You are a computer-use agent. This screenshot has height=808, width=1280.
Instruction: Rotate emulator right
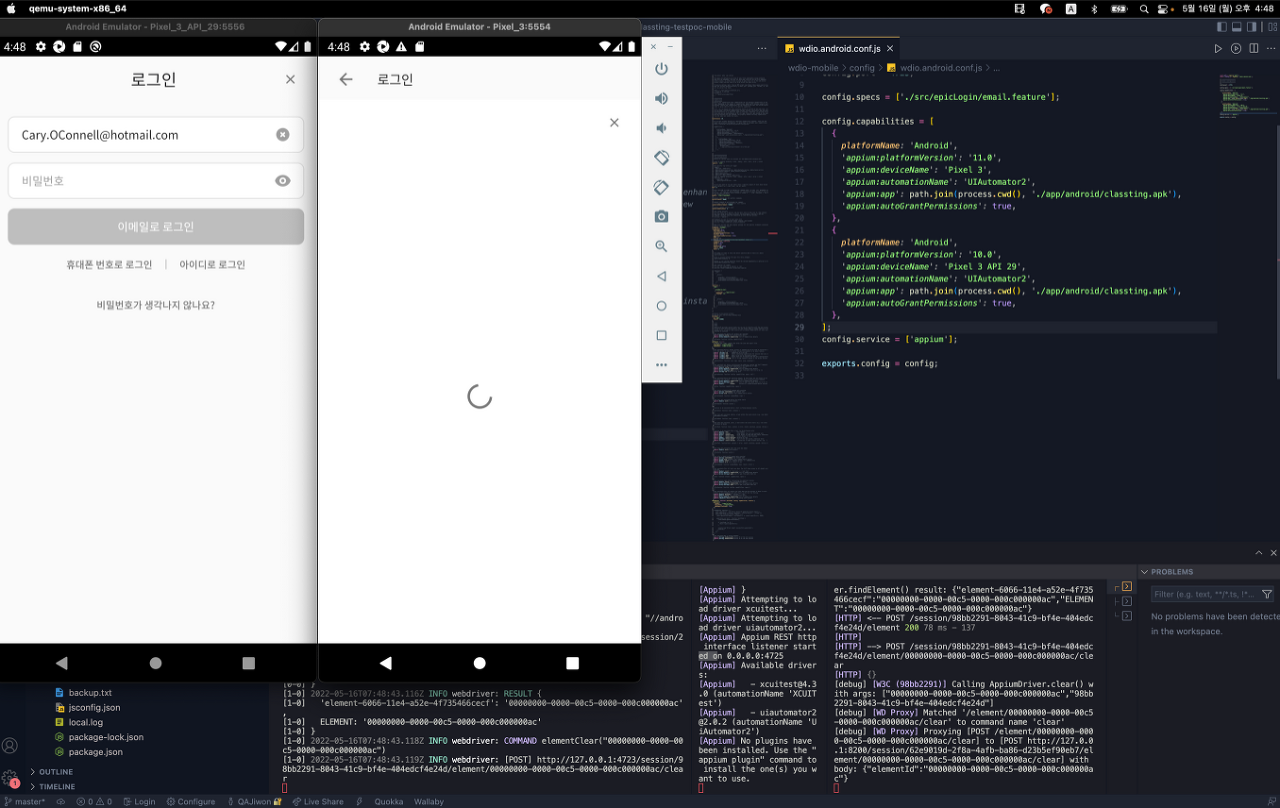(661, 187)
